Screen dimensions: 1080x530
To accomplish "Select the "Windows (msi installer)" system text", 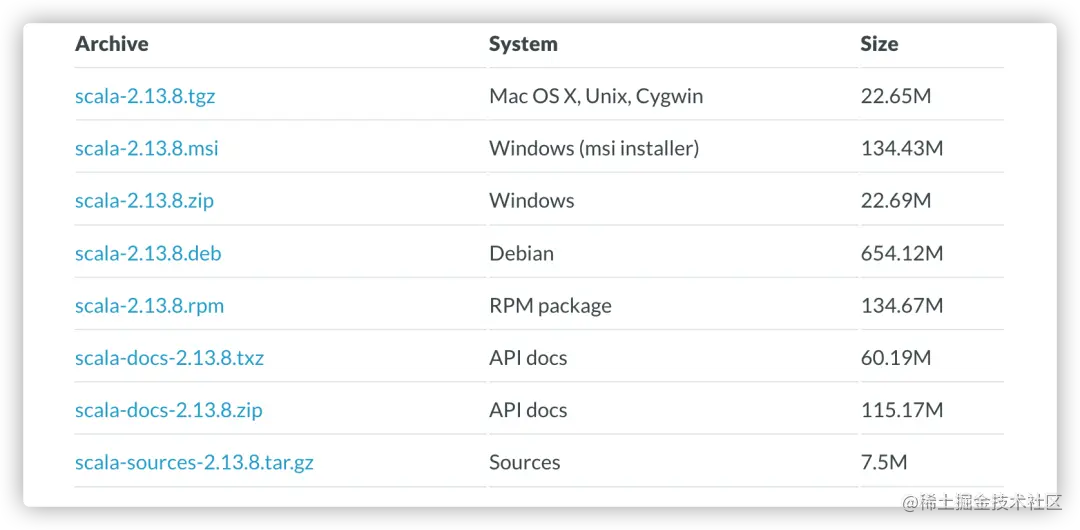I will click(594, 149).
